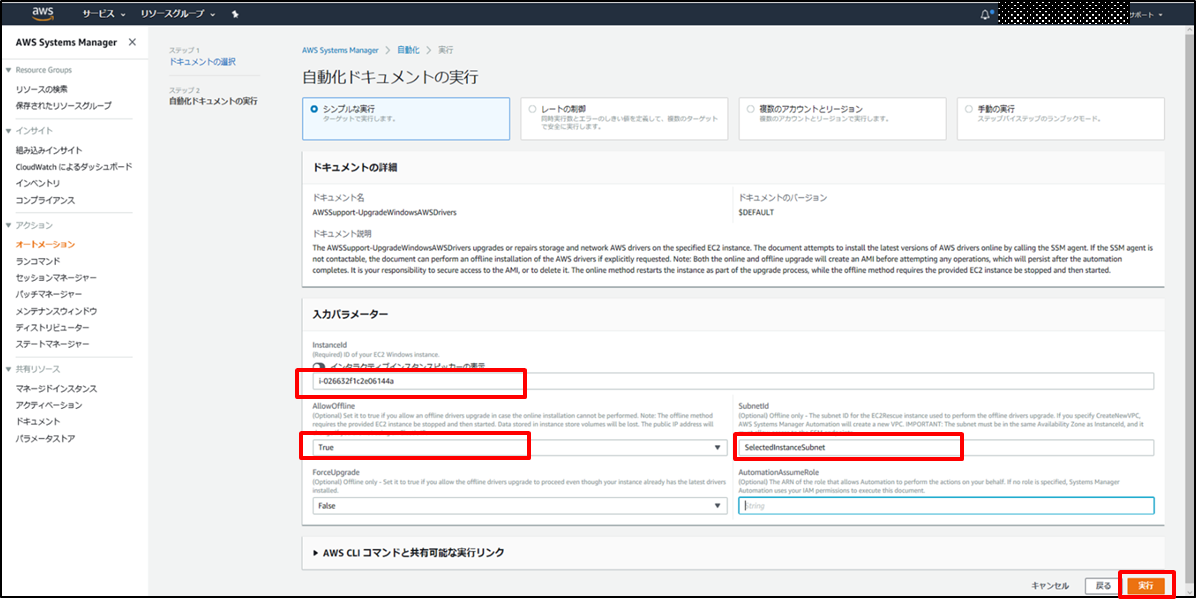Choose the 複数のアカウントとリージョン radio option

click(x=750, y=109)
